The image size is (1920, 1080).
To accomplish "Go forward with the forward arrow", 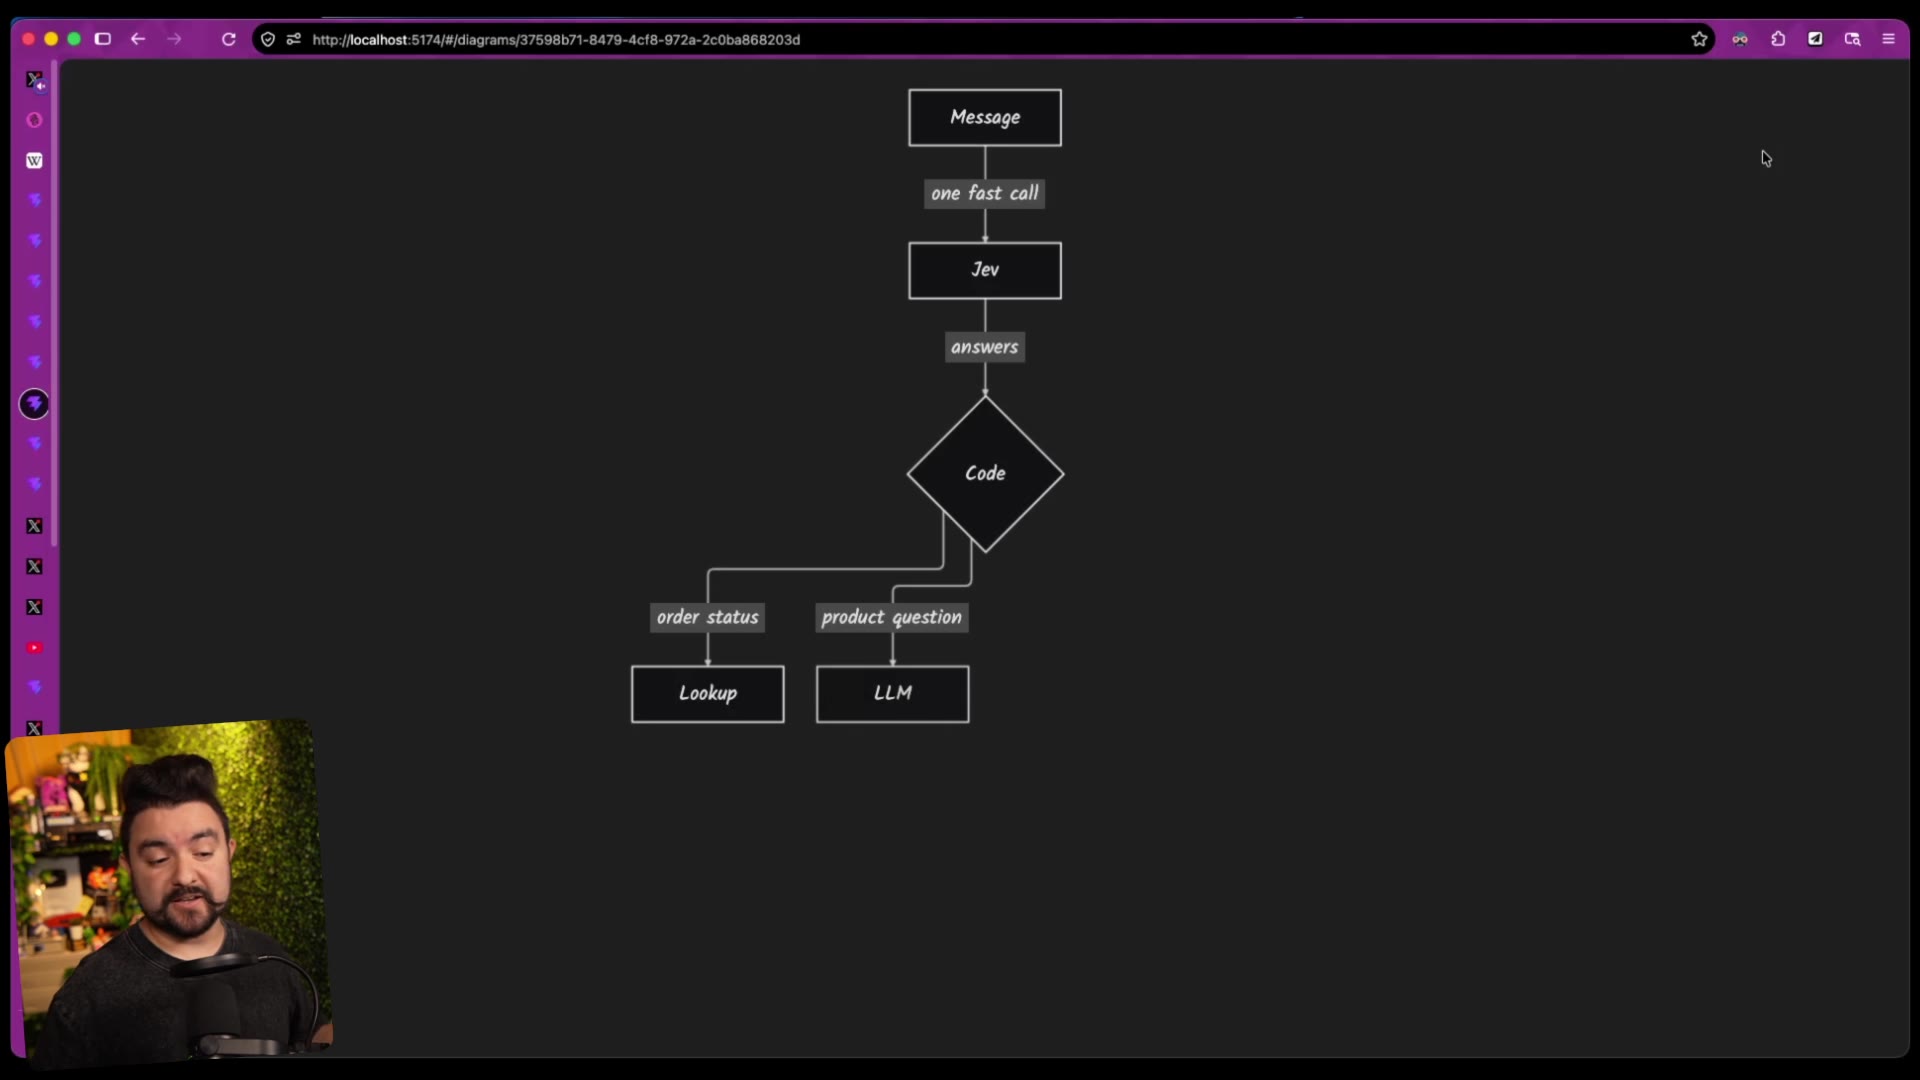I will pos(174,39).
